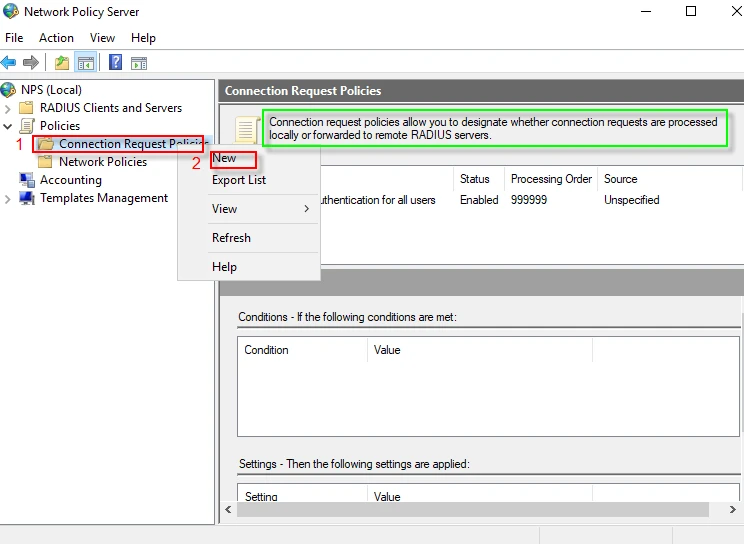Select Refresh in the context menu

pos(231,238)
